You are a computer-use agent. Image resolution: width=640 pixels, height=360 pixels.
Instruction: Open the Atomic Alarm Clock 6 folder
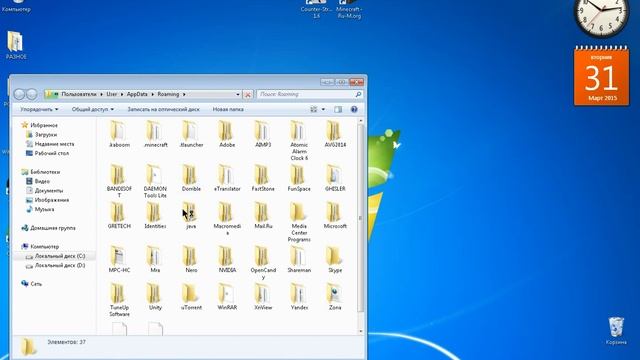click(x=299, y=140)
